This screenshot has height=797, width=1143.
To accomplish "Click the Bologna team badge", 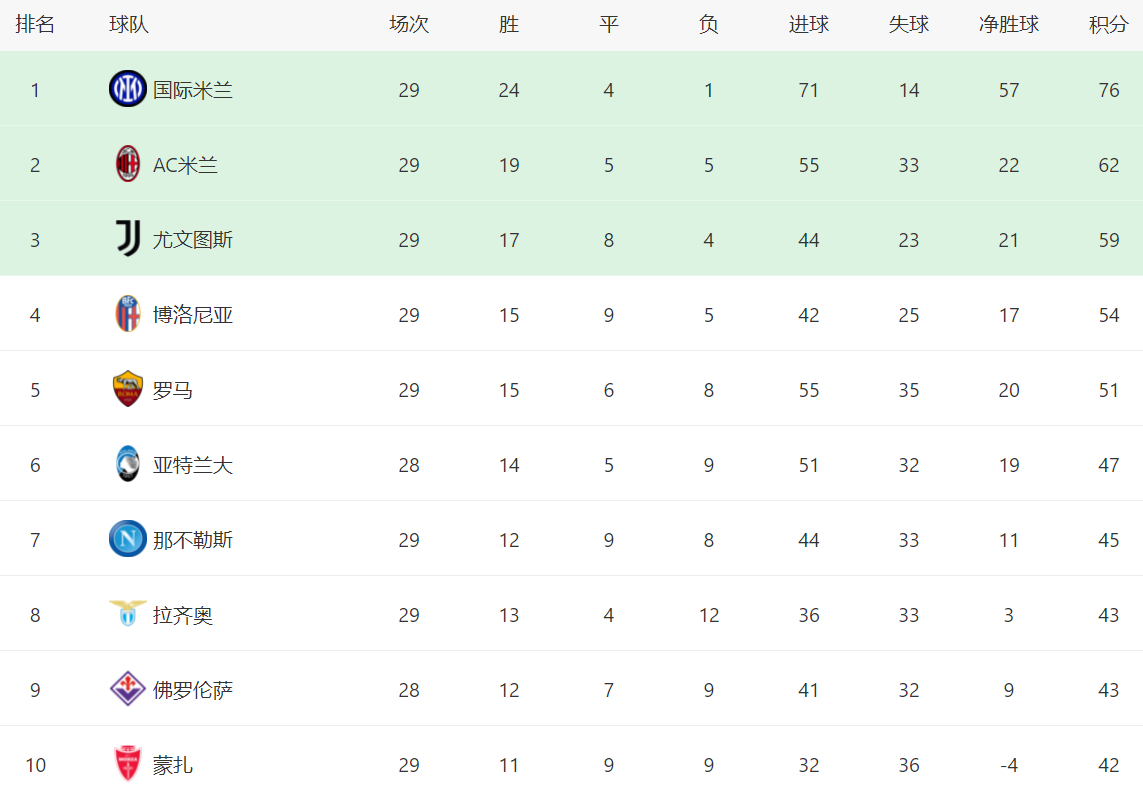I will 128,314.
